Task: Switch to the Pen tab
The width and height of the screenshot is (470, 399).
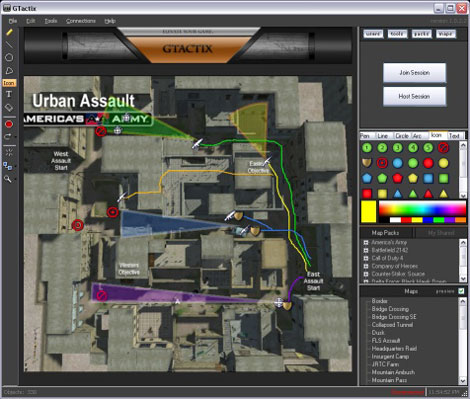Action: click(x=366, y=136)
